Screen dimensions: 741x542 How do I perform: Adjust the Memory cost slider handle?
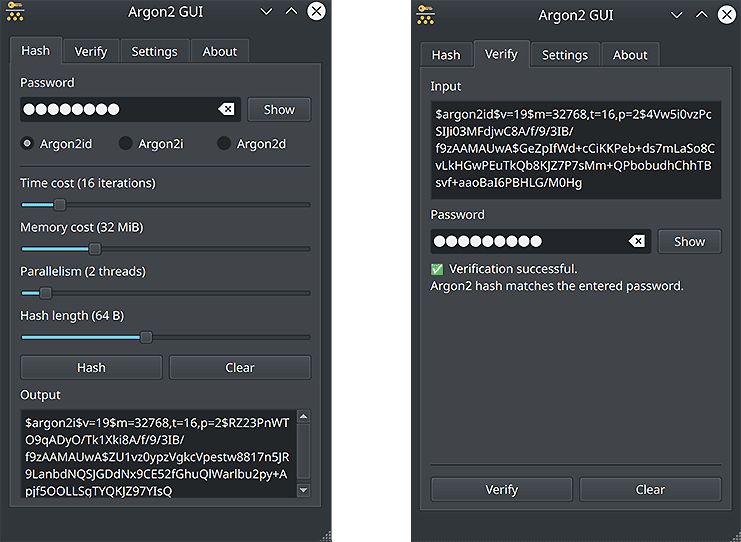click(x=95, y=249)
